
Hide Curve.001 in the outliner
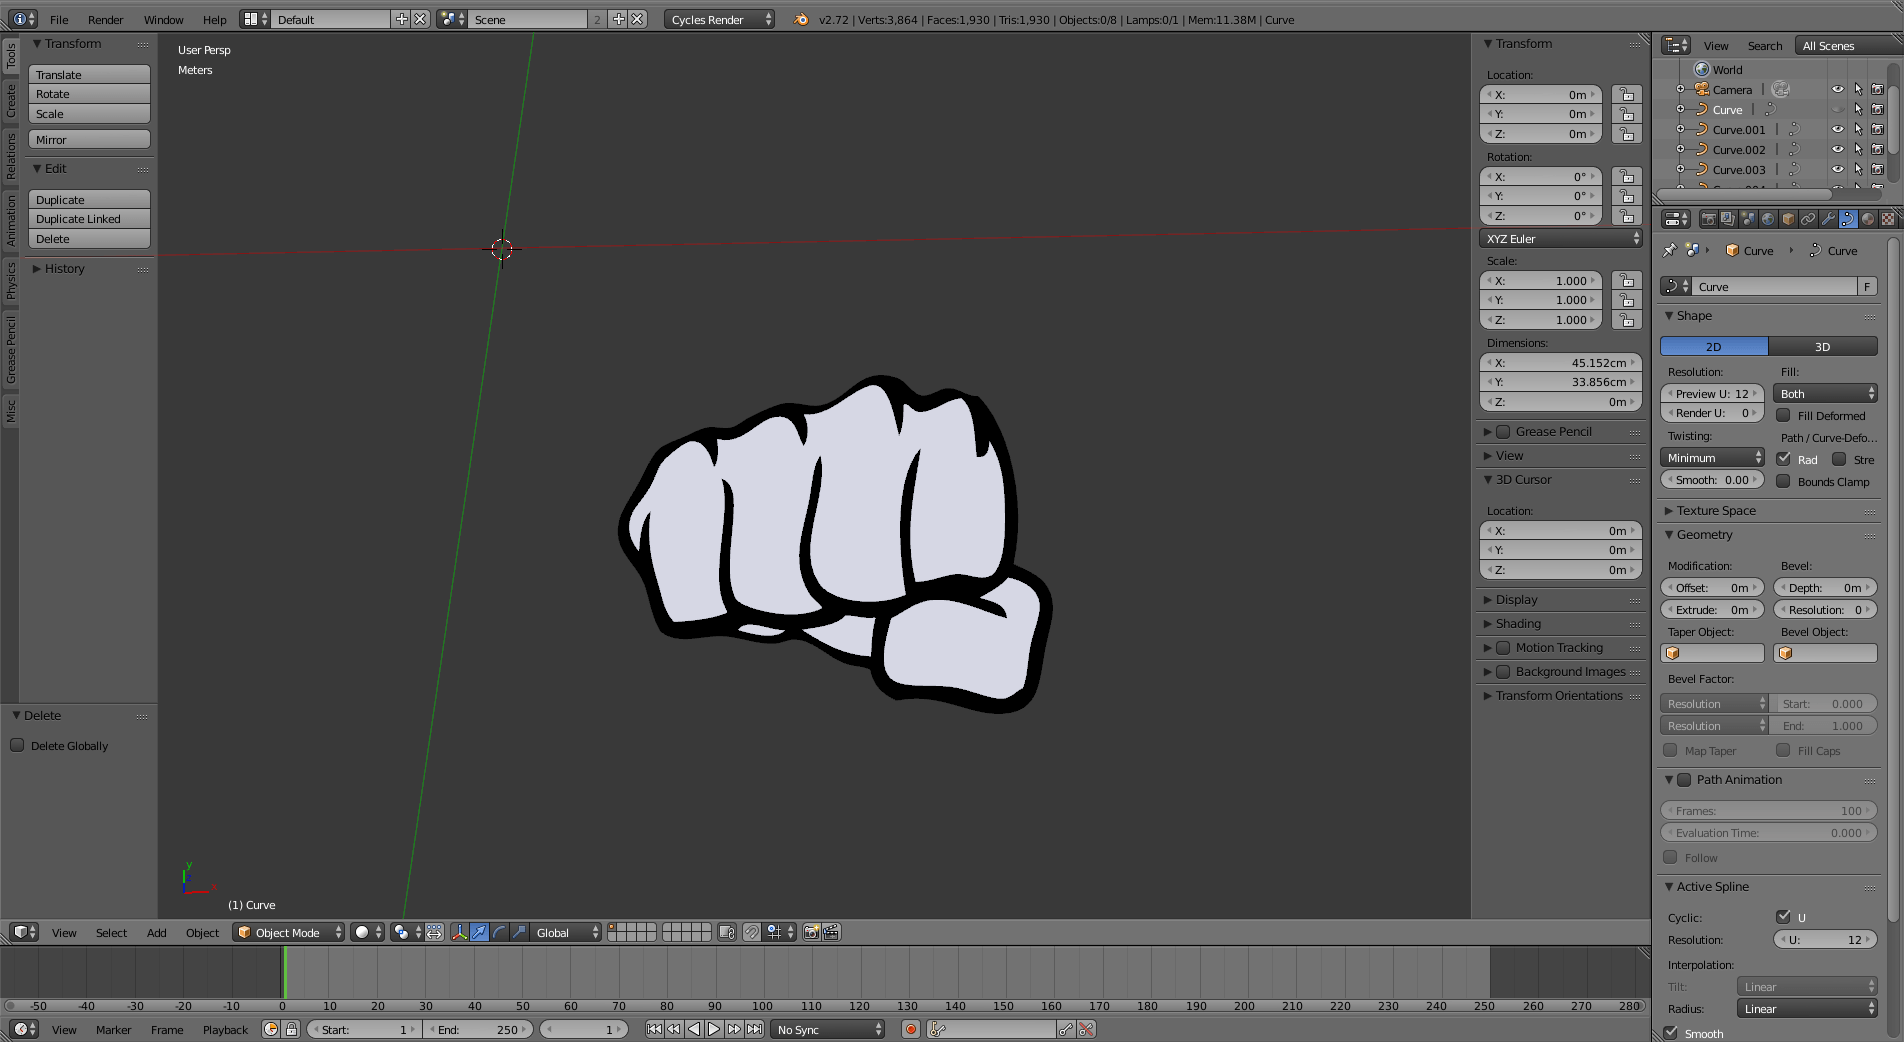point(1838,129)
